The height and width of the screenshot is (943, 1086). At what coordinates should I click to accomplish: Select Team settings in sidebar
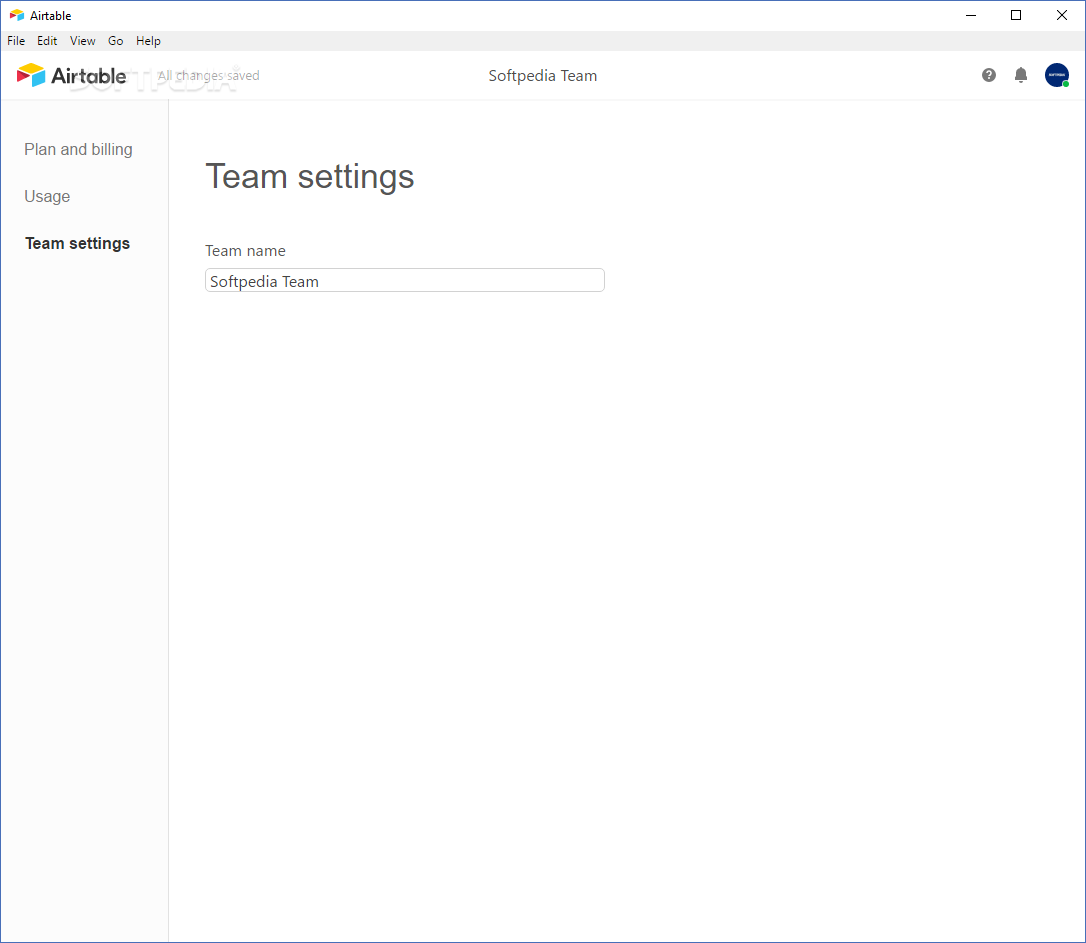(78, 244)
